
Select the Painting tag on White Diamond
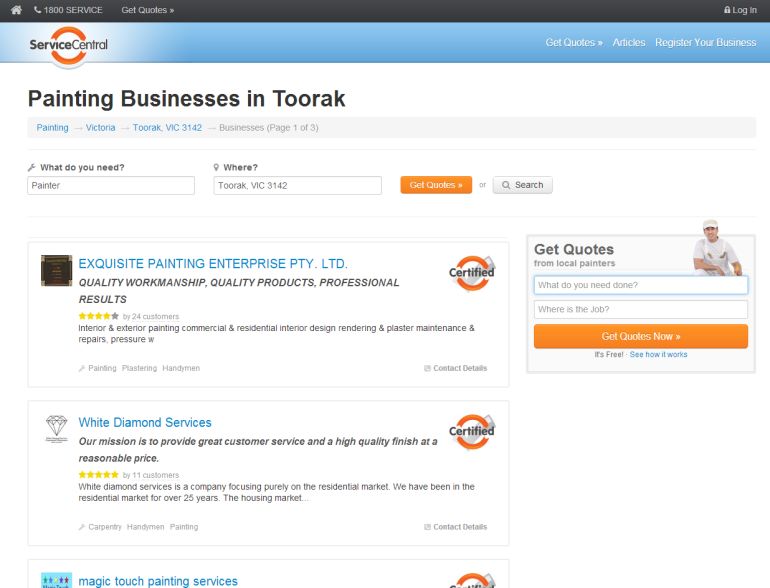click(184, 527)
